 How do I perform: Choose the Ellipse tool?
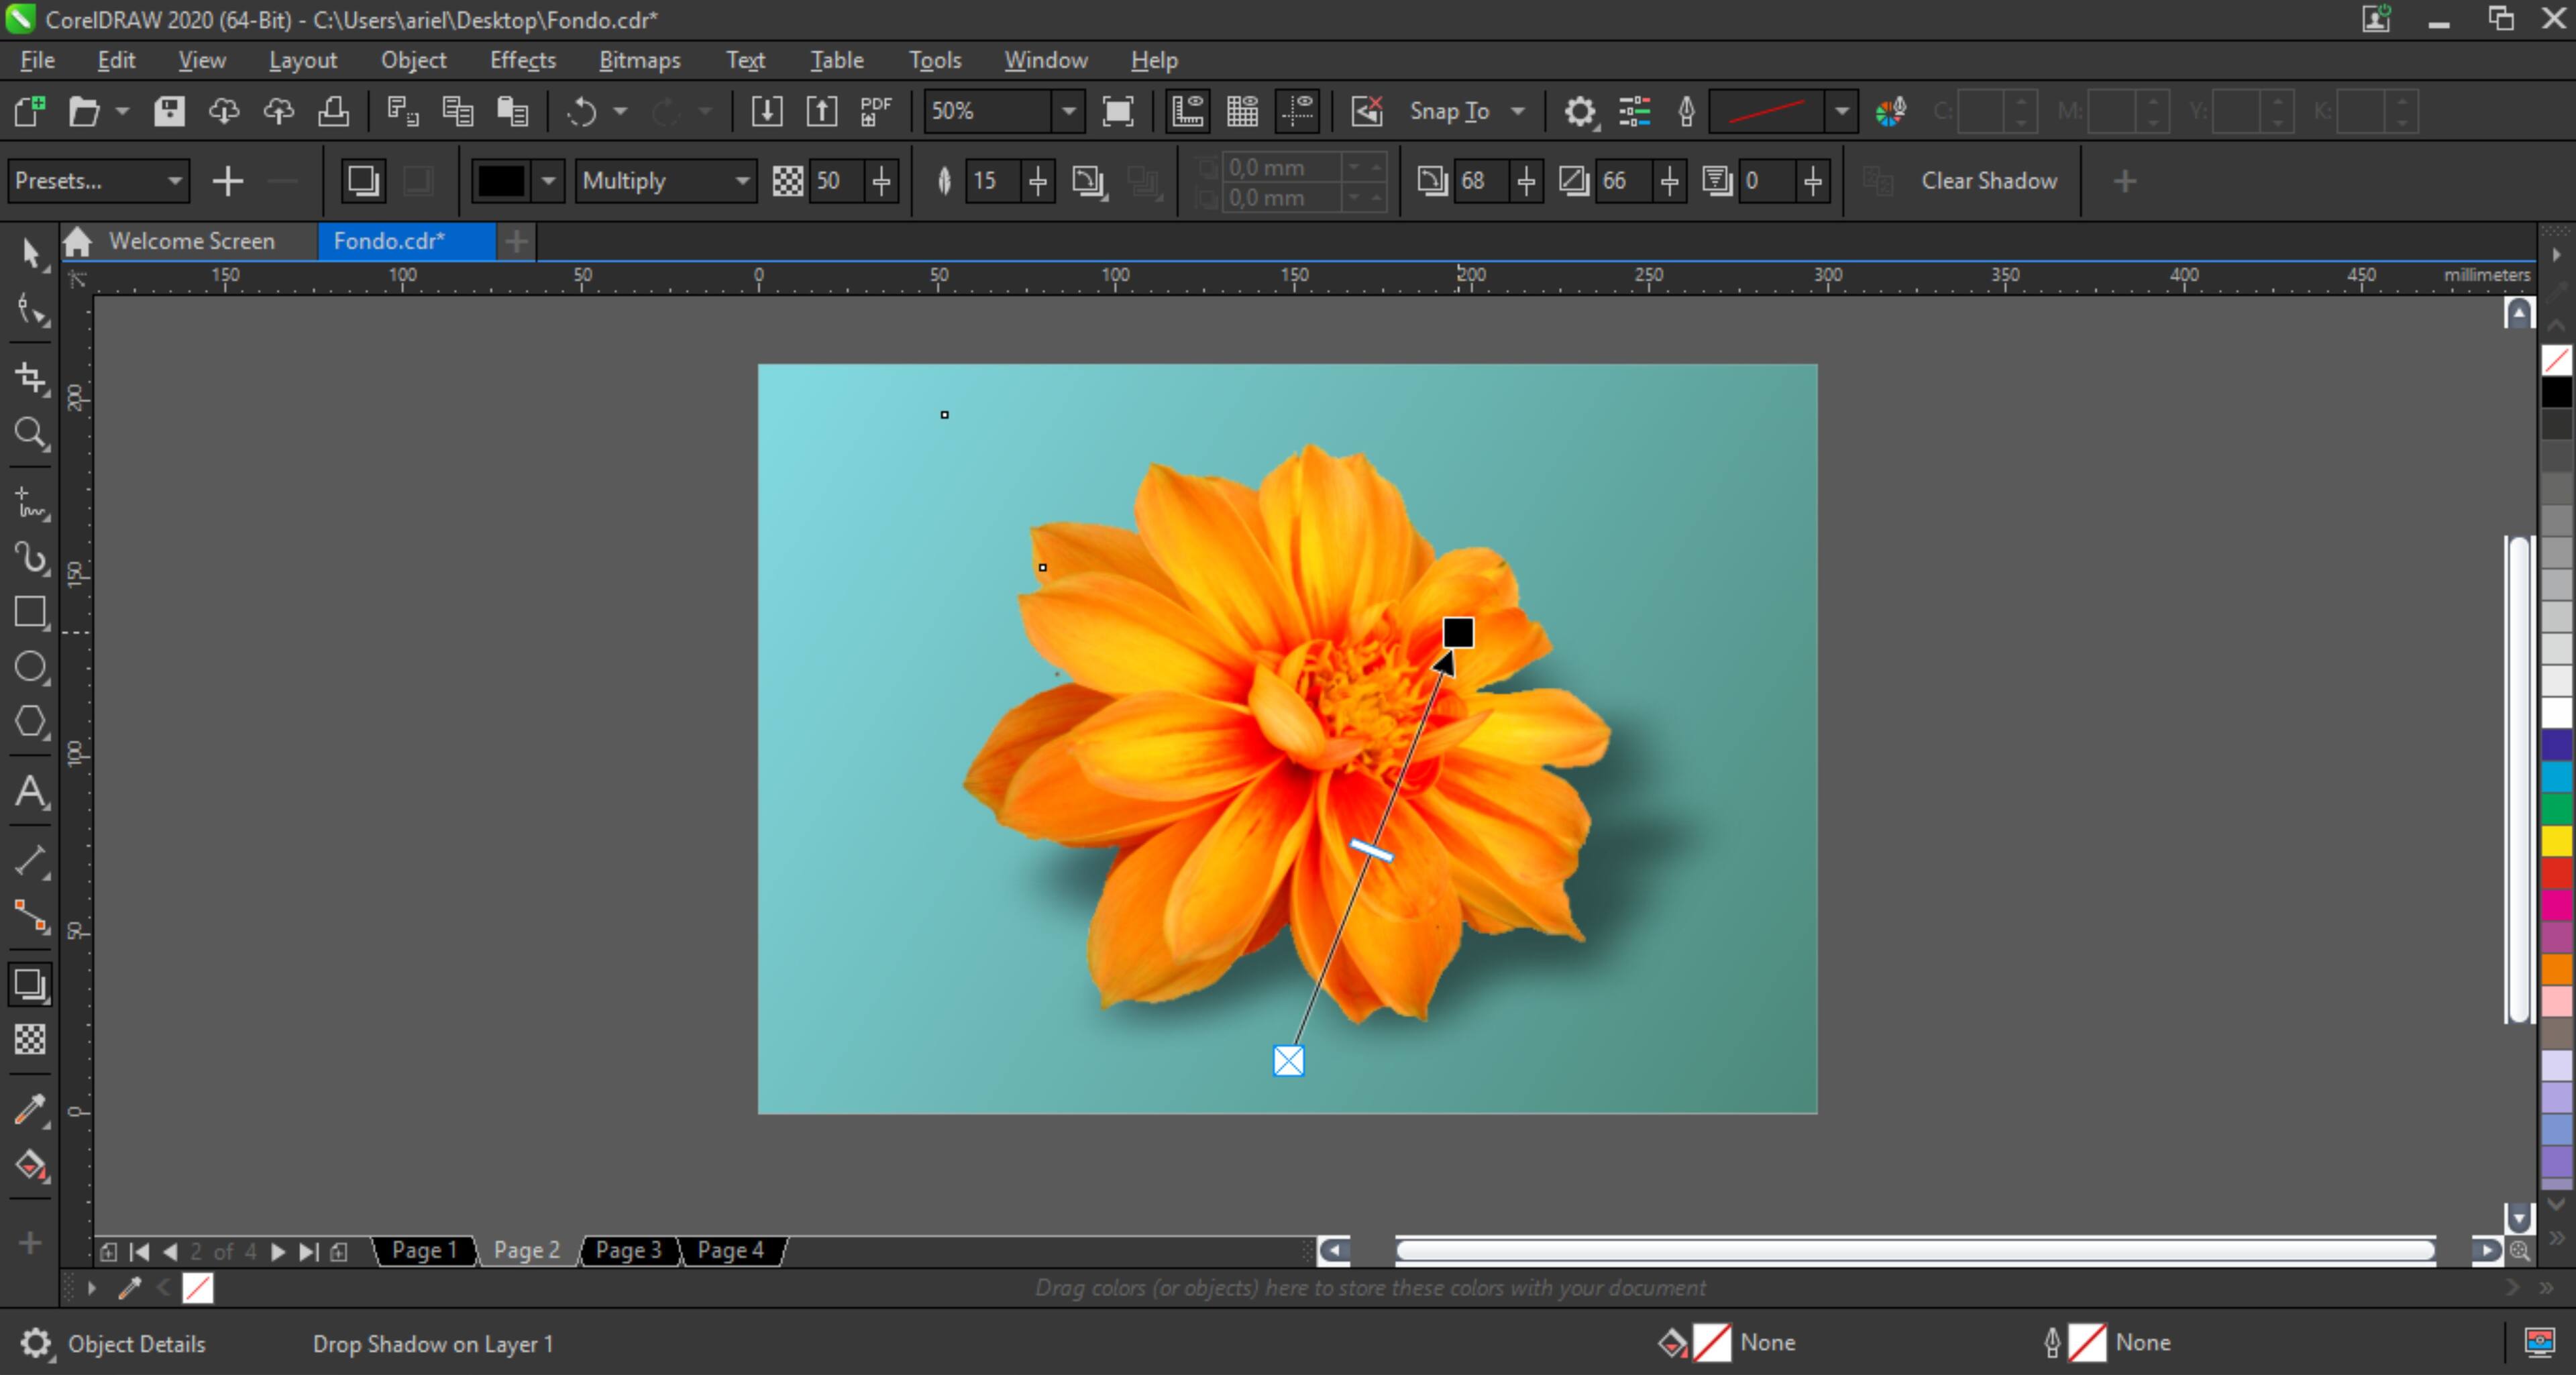pos(30,667)
